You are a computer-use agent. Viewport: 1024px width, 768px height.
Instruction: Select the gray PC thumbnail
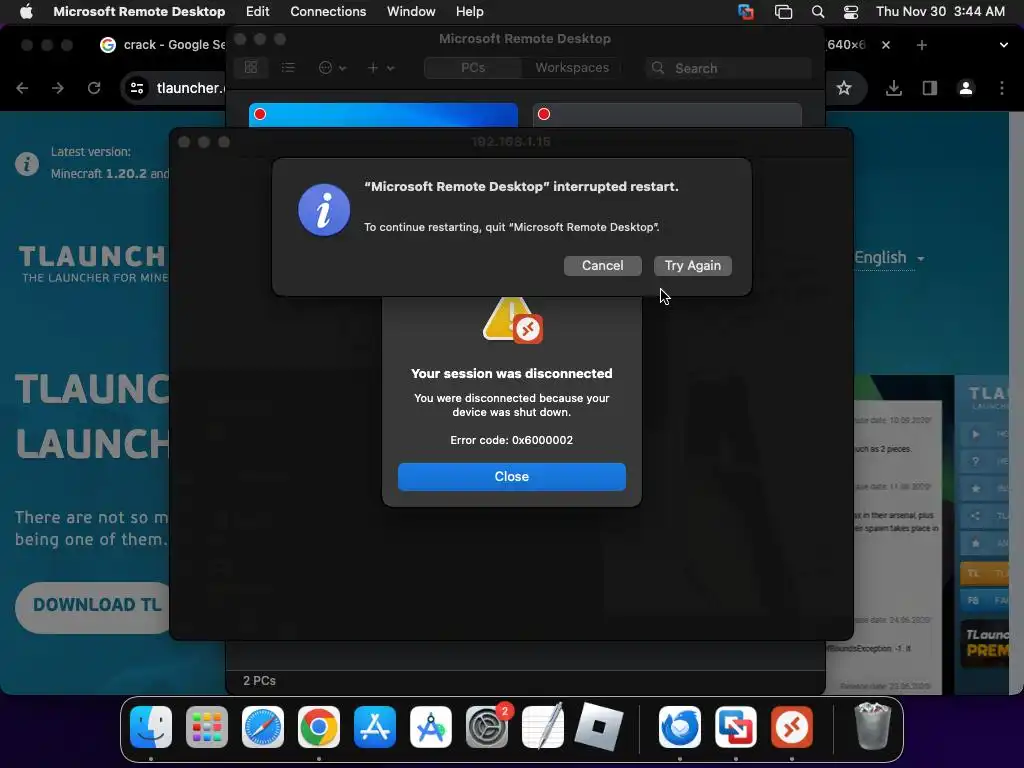coord(667,115)
